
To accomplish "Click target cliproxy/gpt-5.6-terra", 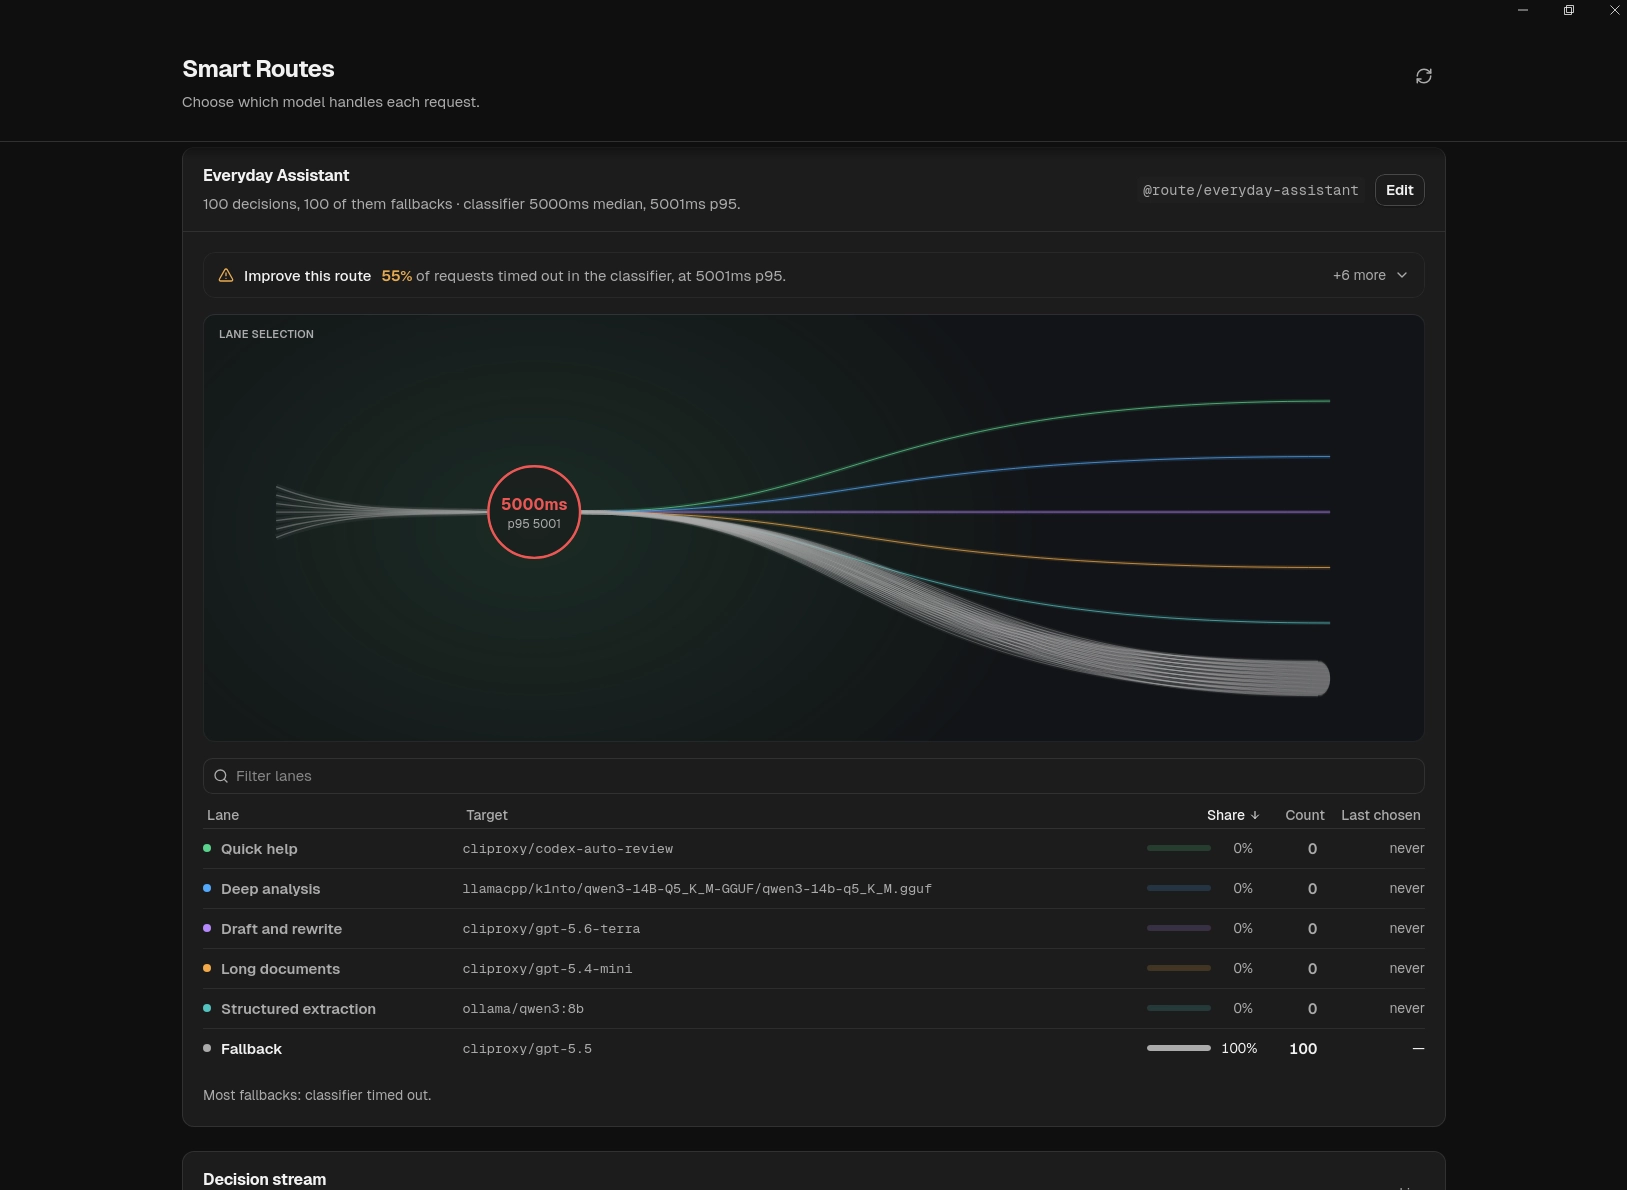I will pos(551,929).
